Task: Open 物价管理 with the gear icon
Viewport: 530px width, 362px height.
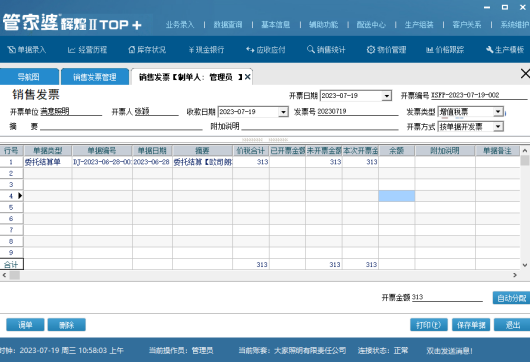Action: 386,50
